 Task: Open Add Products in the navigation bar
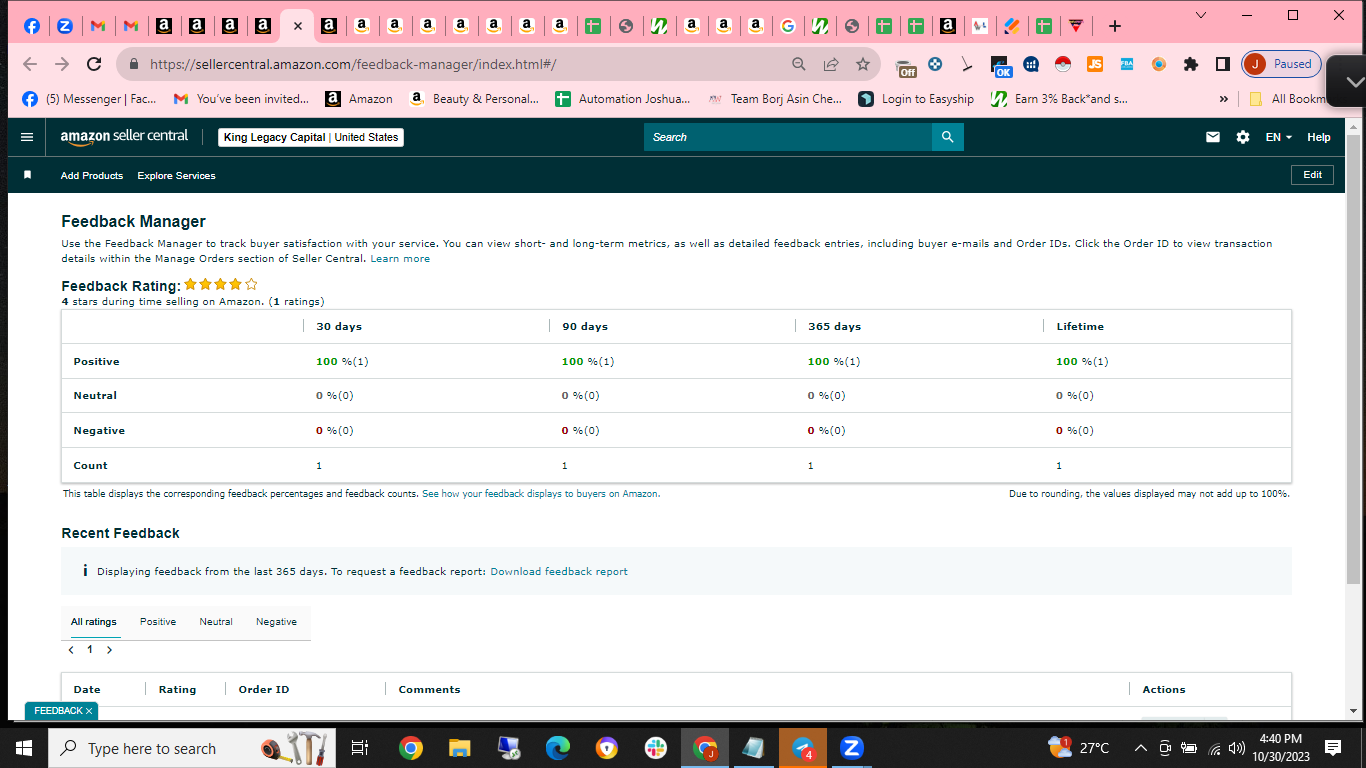[x=92, y=175]
